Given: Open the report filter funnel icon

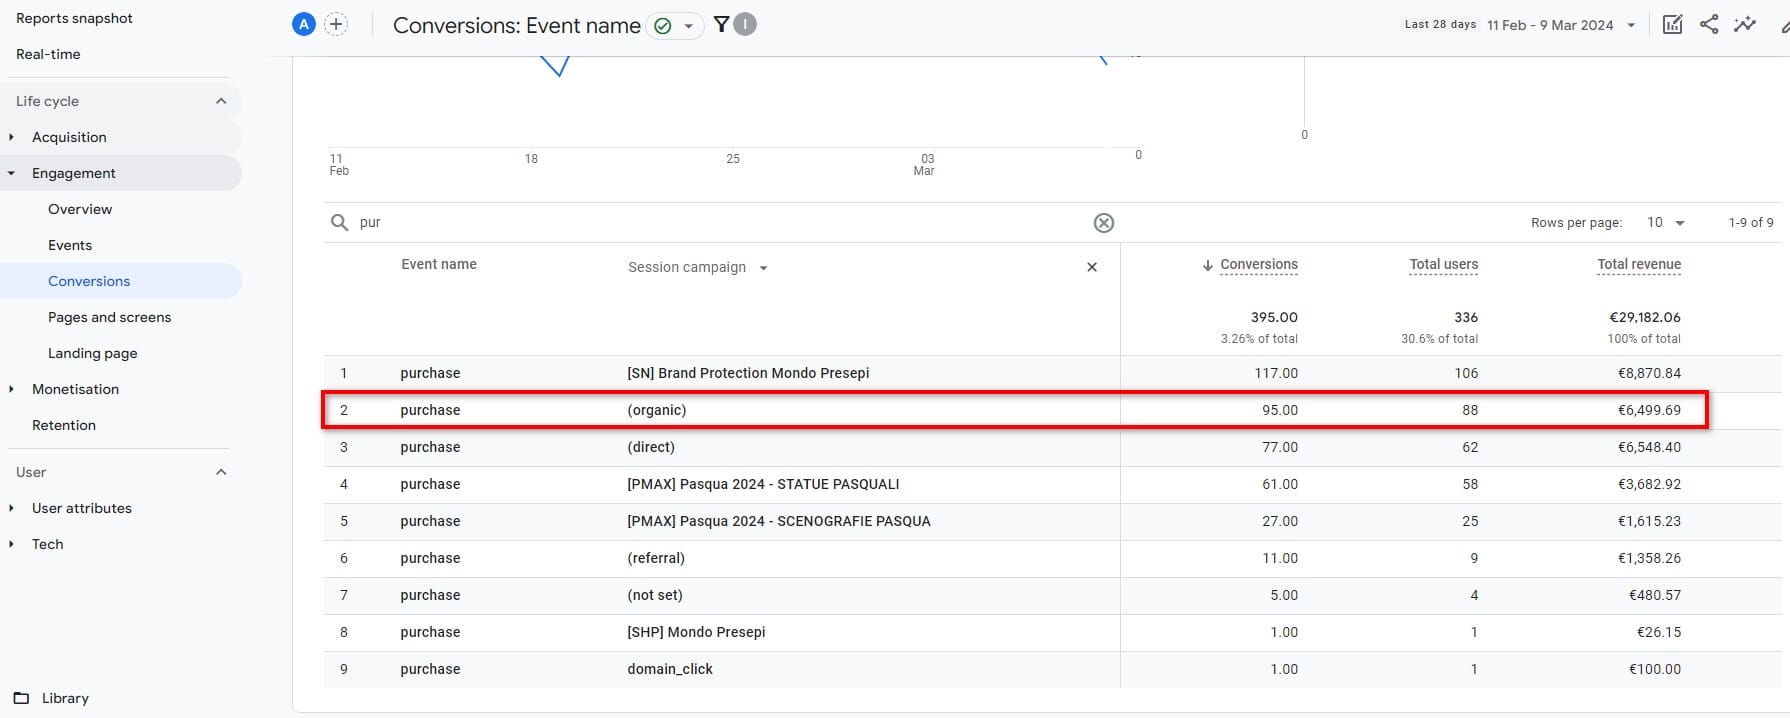Looking at the screenshot, I should [x=721, y=25].
